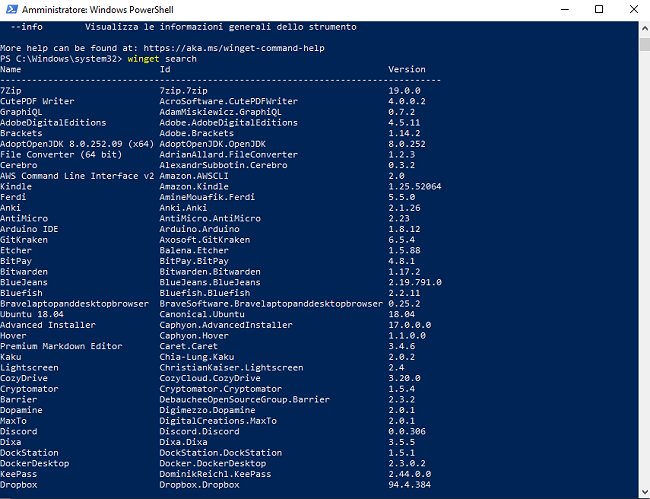Click the 'BitPay.BitPay' Id
This screenshot has width=650, height=499.
coord(194,261)
